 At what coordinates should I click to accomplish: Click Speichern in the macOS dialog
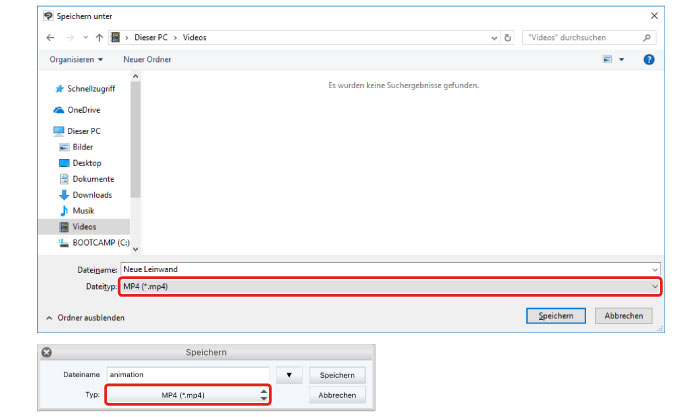pyautogui.click(x=337, y=375)
